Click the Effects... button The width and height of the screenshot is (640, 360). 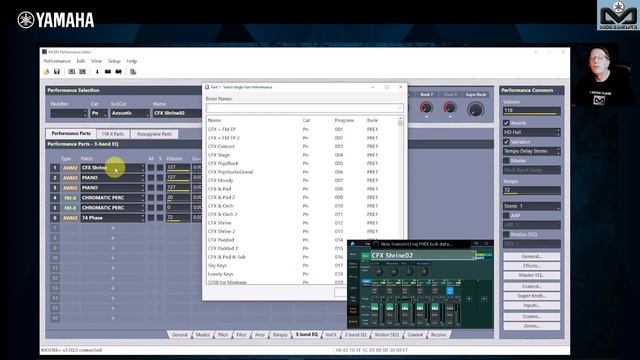[x=531, y=266]
